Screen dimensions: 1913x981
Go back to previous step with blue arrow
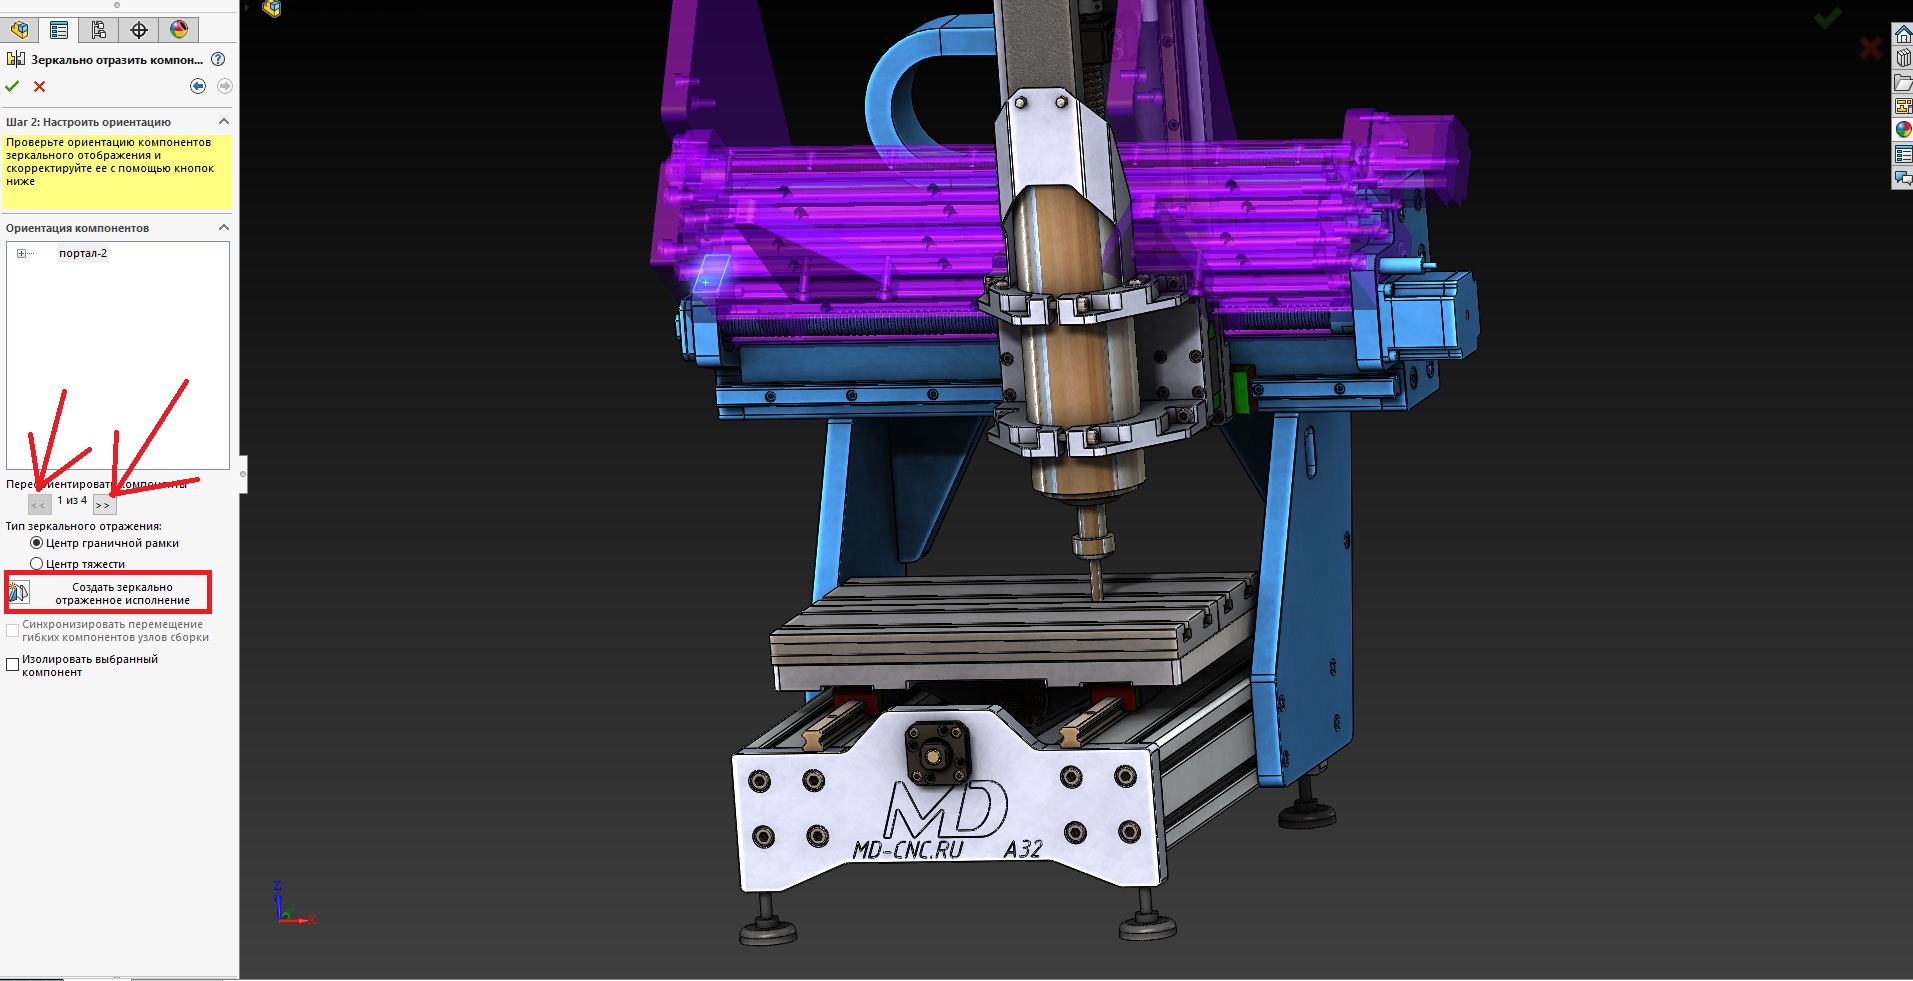pos(198,86)
